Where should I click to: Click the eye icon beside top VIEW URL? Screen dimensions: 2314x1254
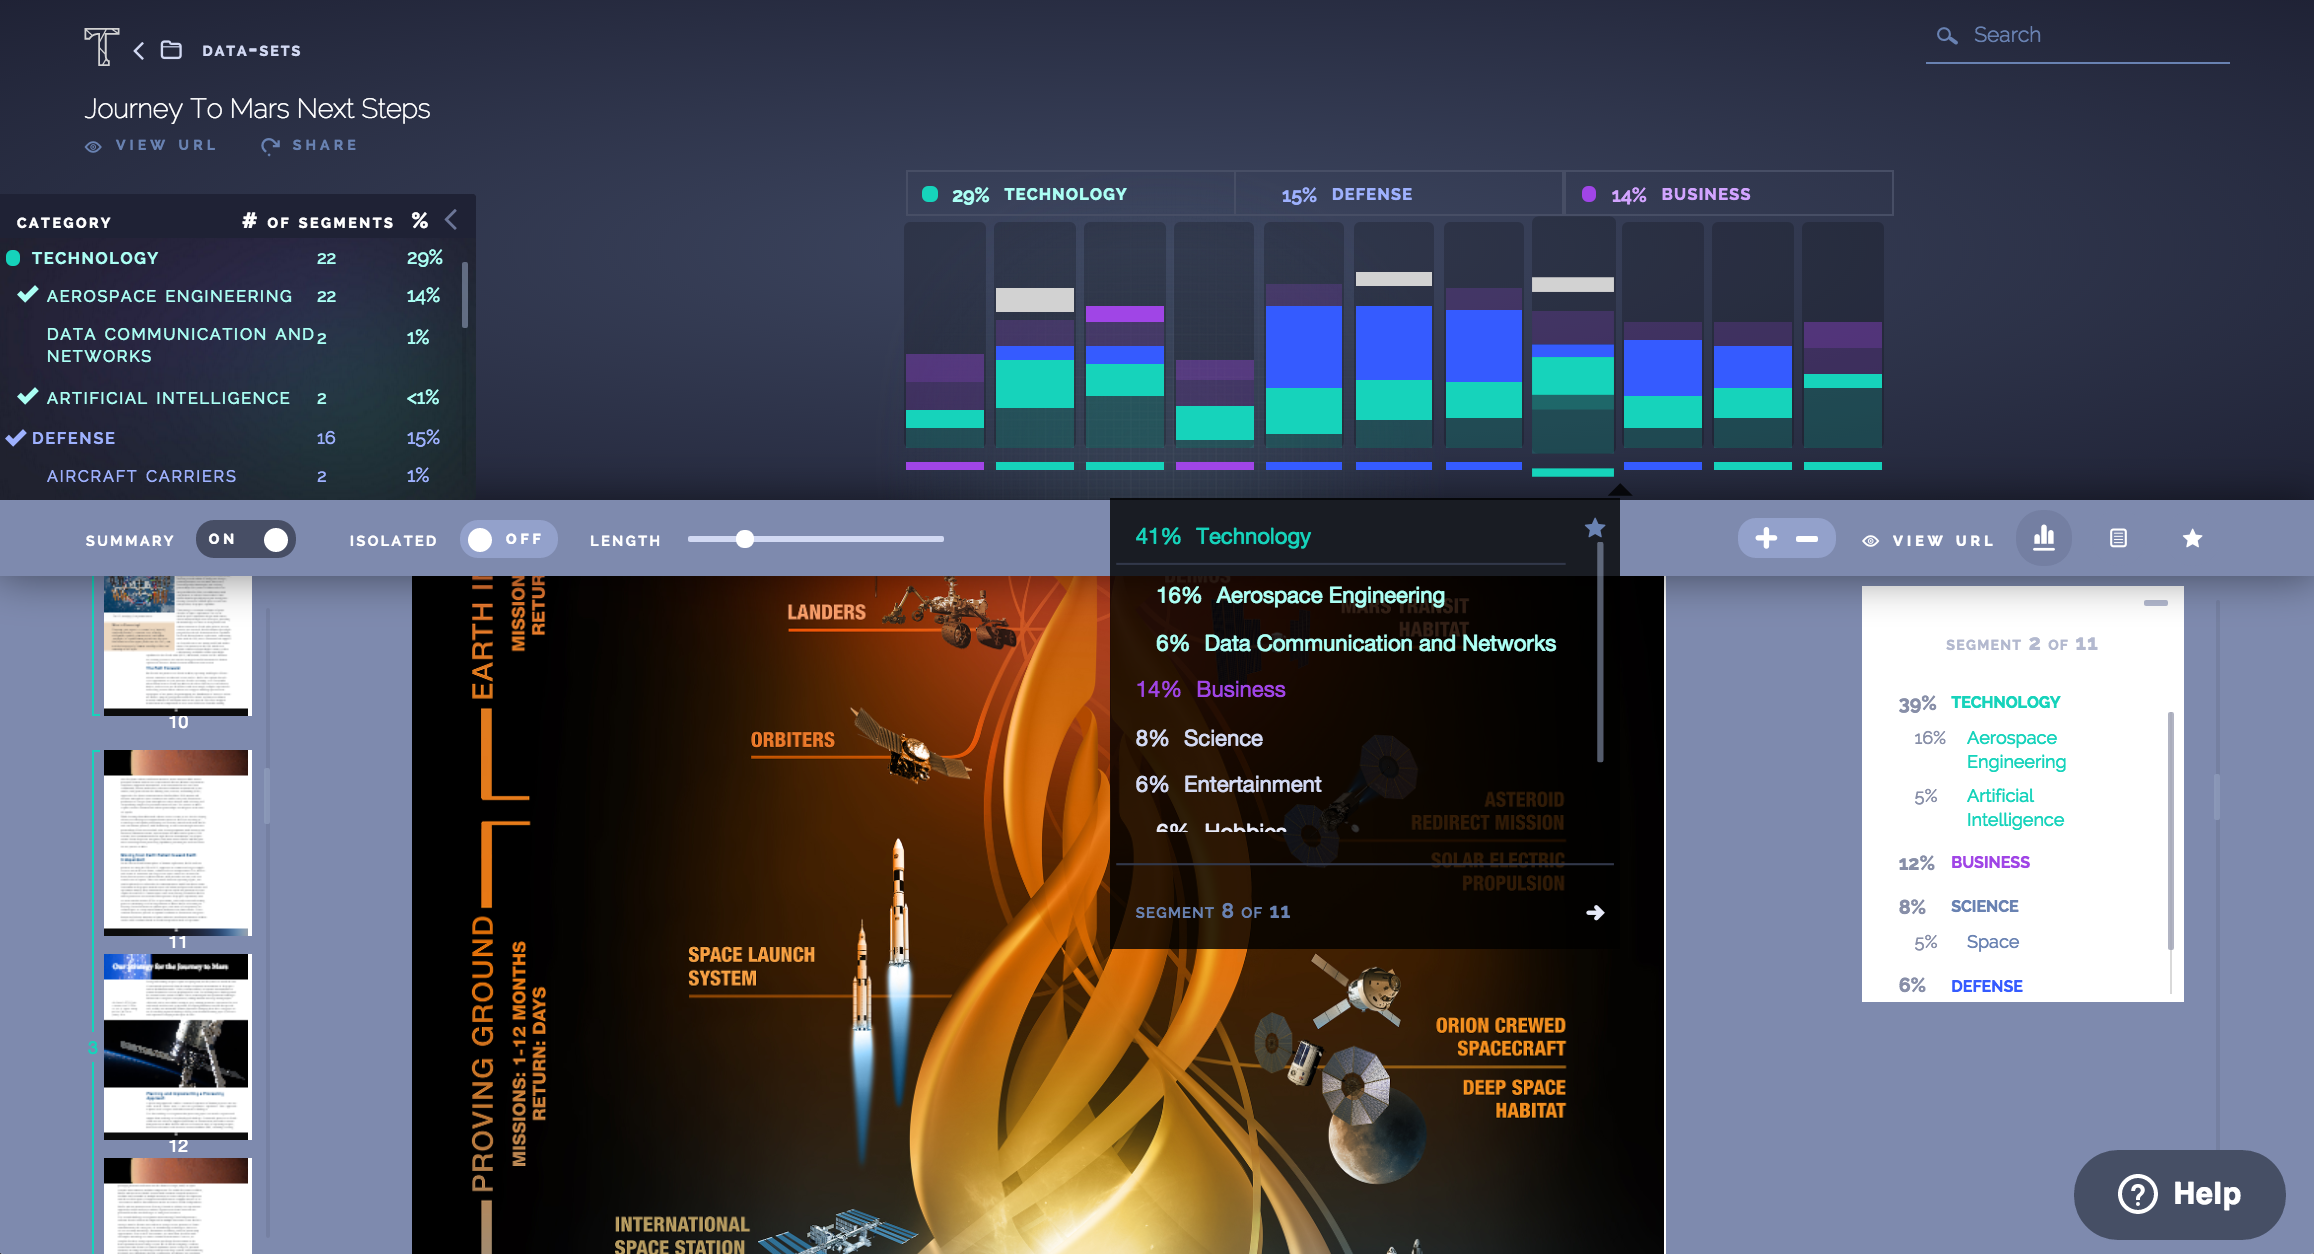[93, 146]
